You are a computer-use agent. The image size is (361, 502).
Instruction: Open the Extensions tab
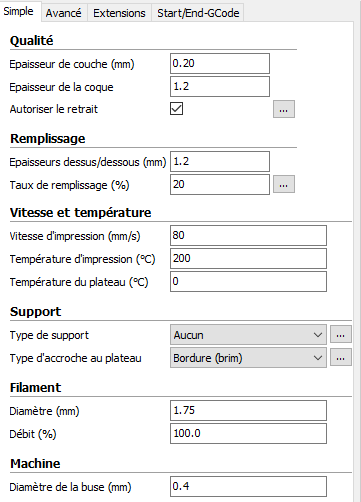pos(119,13)
